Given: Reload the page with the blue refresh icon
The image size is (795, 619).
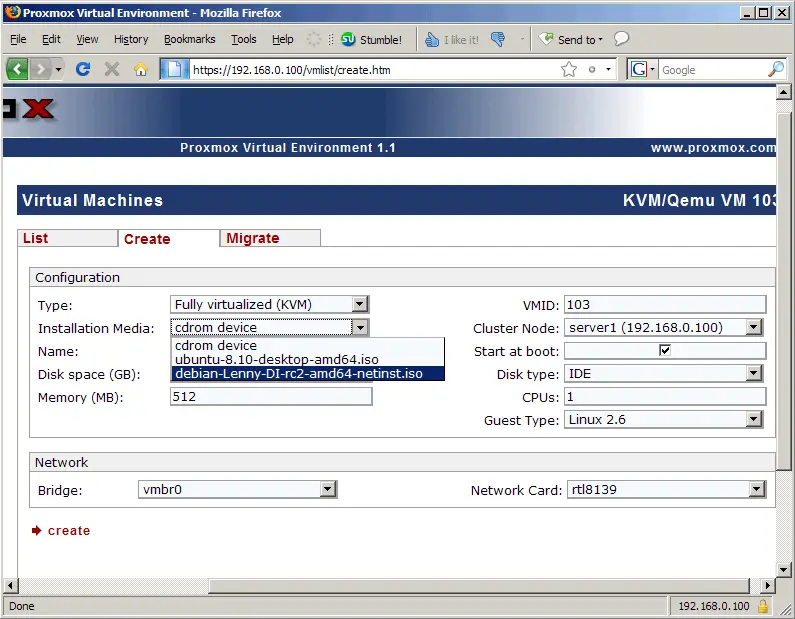Looking at the screenshot, I should click(83, 69).
